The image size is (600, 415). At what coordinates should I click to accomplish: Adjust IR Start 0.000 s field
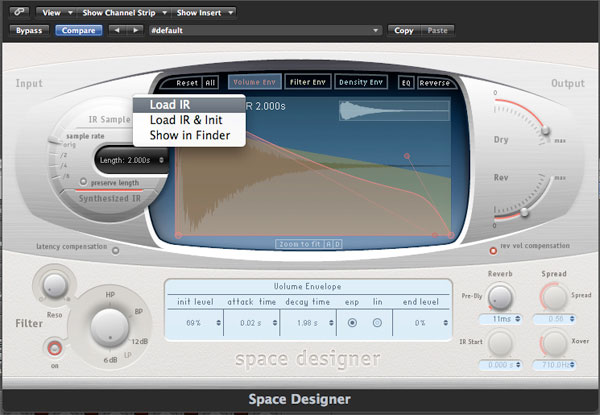click(x=501, y=365)
